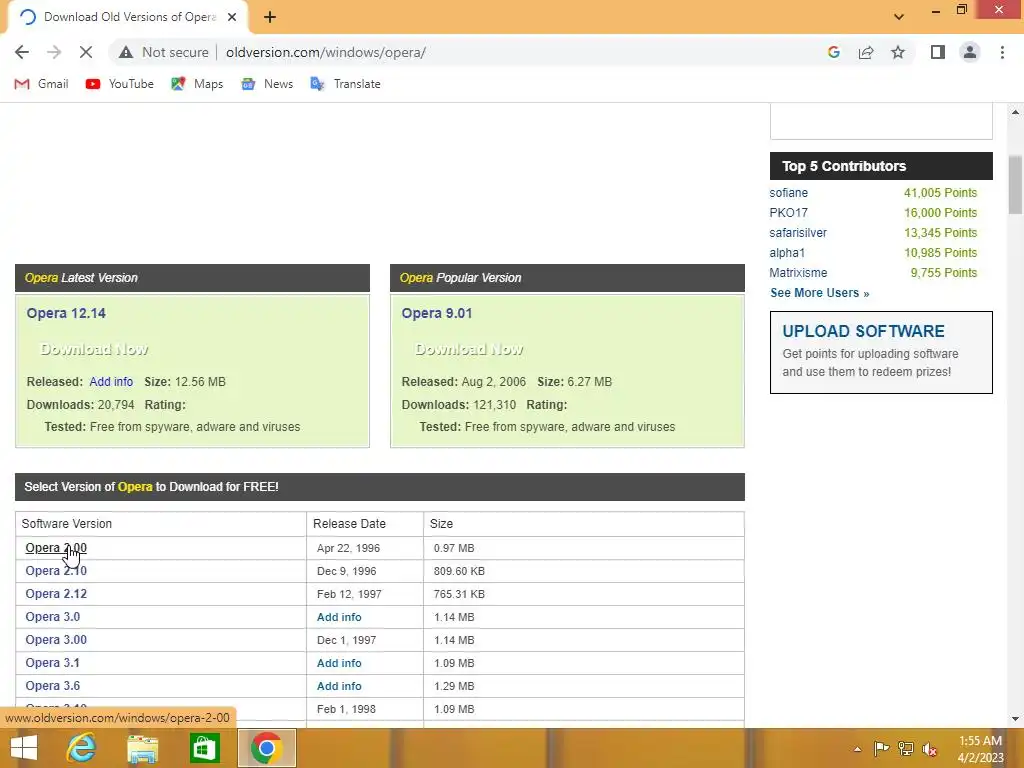Click See More Users link

point(820,293)
